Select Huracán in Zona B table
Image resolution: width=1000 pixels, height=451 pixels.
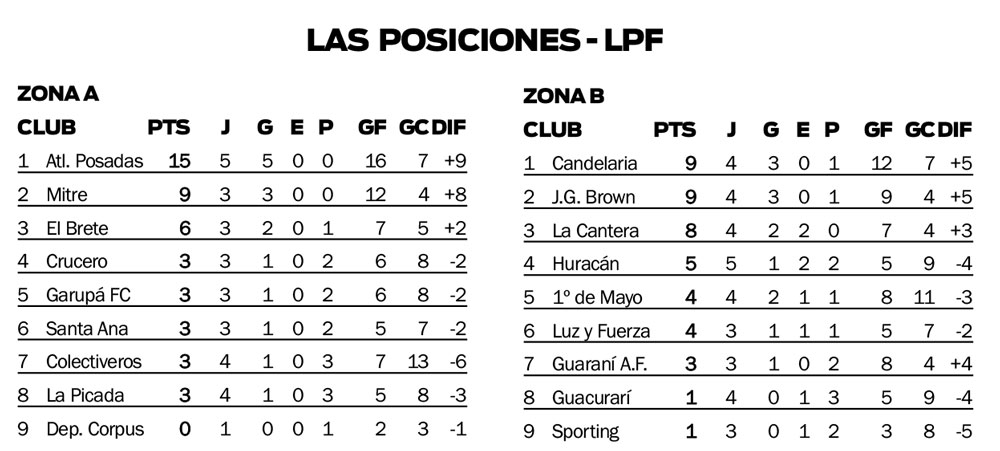586,264
